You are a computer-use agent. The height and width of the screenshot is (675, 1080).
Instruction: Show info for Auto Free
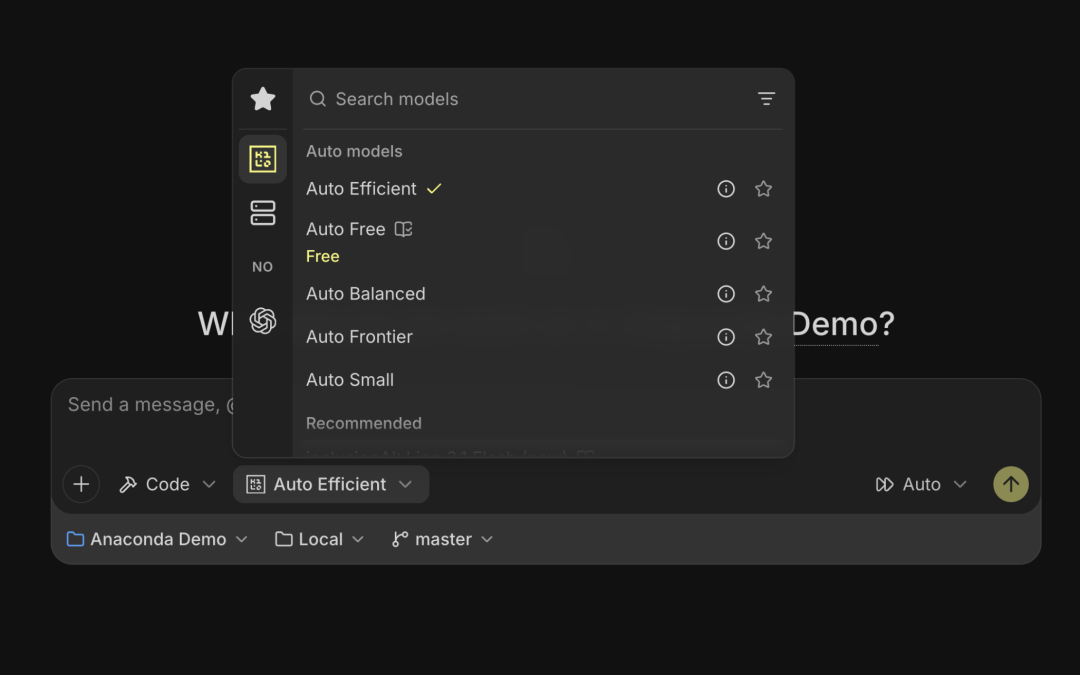click(726, 241)
